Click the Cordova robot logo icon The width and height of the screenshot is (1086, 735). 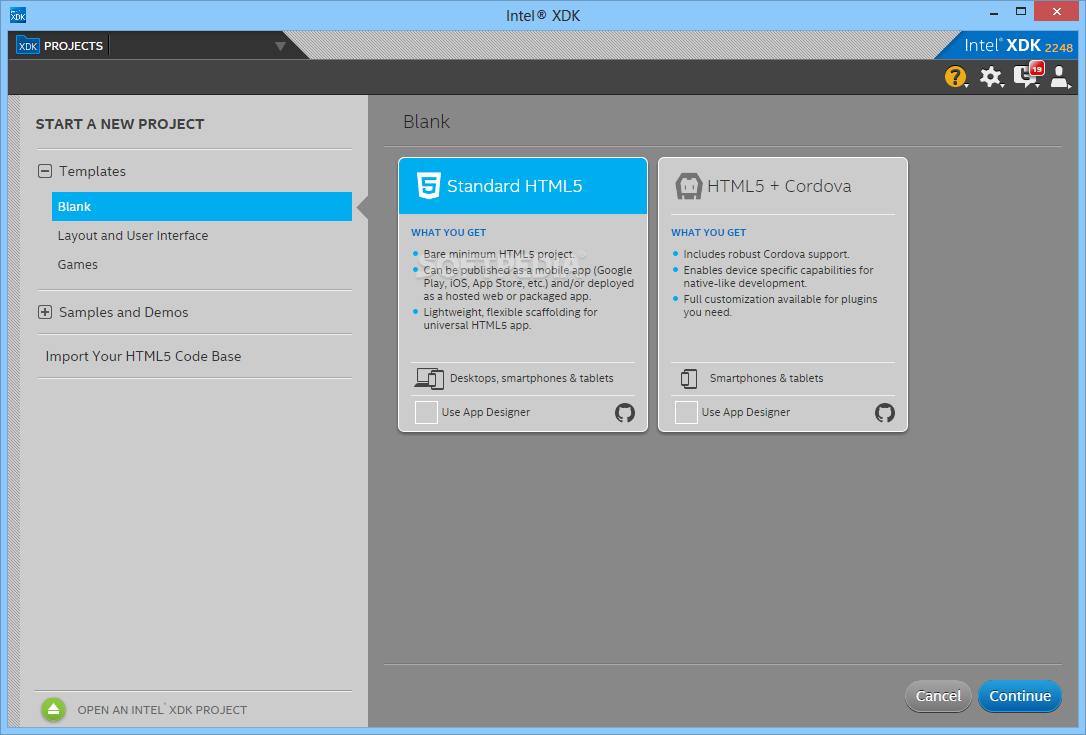pos(688,186)
